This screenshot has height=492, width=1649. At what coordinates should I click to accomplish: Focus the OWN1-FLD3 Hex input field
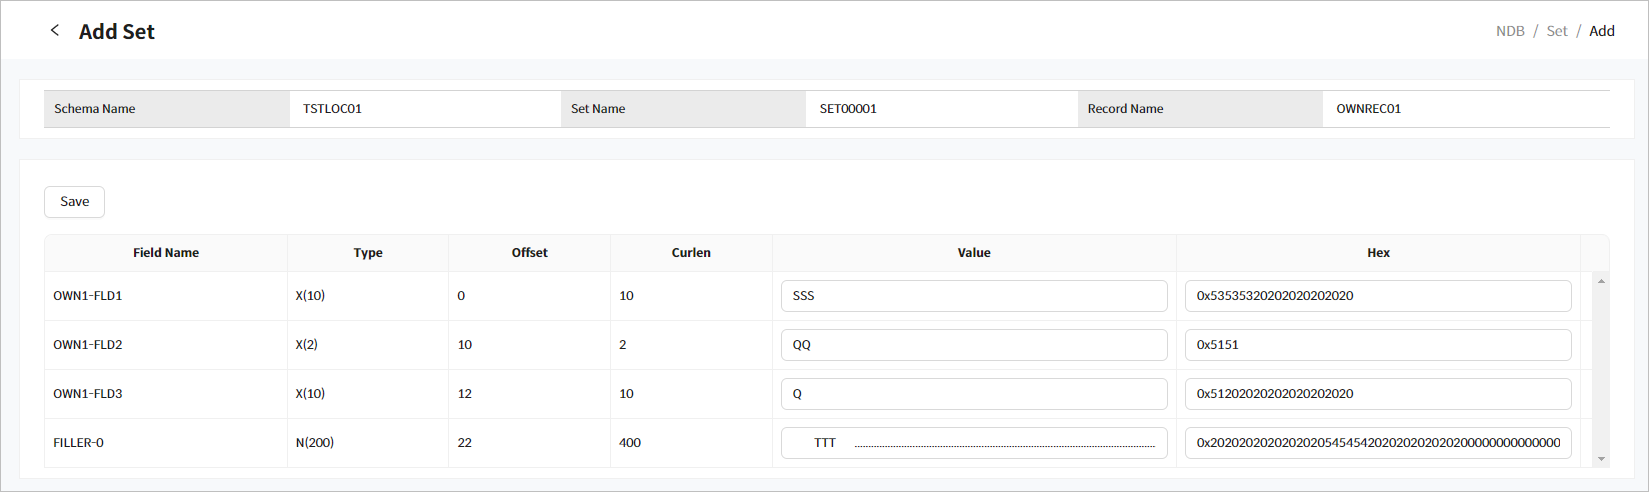pyautogui.click(x=1377, y=394)
